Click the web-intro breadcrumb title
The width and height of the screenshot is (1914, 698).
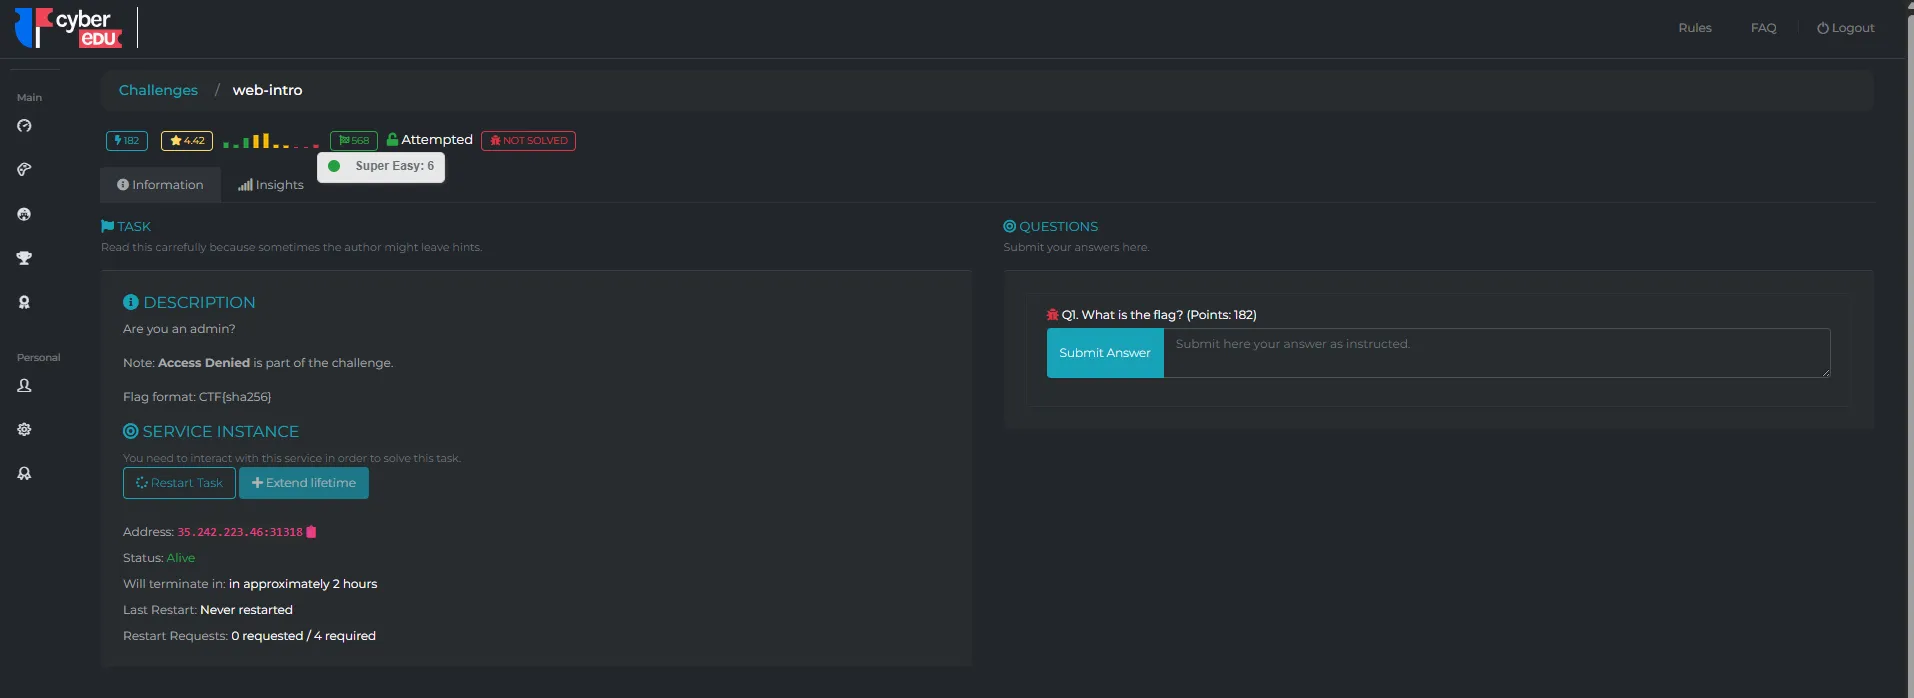pos(267,90)
